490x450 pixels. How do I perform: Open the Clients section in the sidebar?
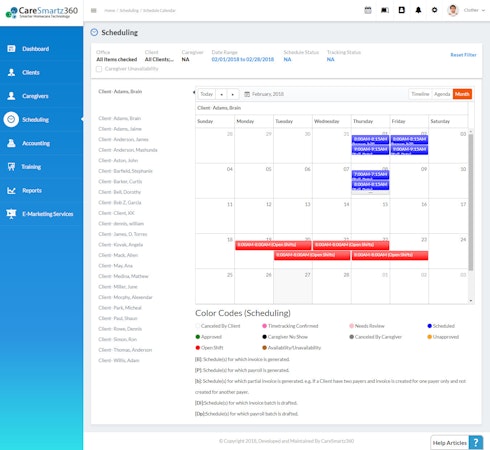click(x=31, y=72)
